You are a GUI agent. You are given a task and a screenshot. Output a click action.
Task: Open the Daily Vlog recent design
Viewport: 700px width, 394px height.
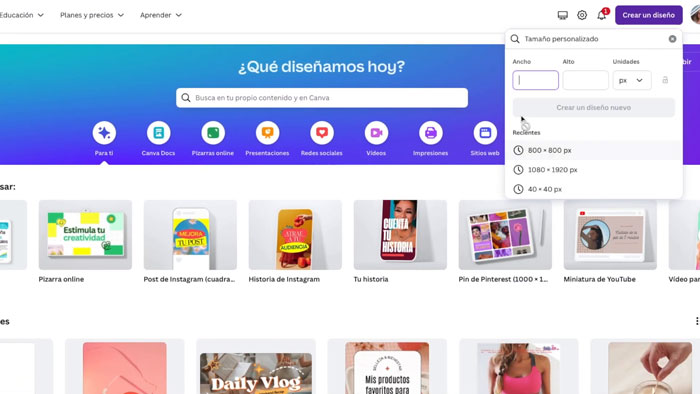(x=256, y=366)
